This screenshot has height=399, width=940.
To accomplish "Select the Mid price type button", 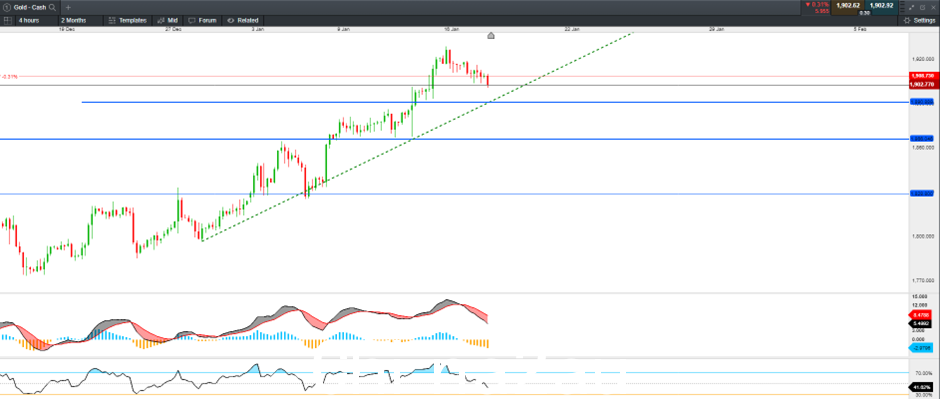I will click(167, 20).
